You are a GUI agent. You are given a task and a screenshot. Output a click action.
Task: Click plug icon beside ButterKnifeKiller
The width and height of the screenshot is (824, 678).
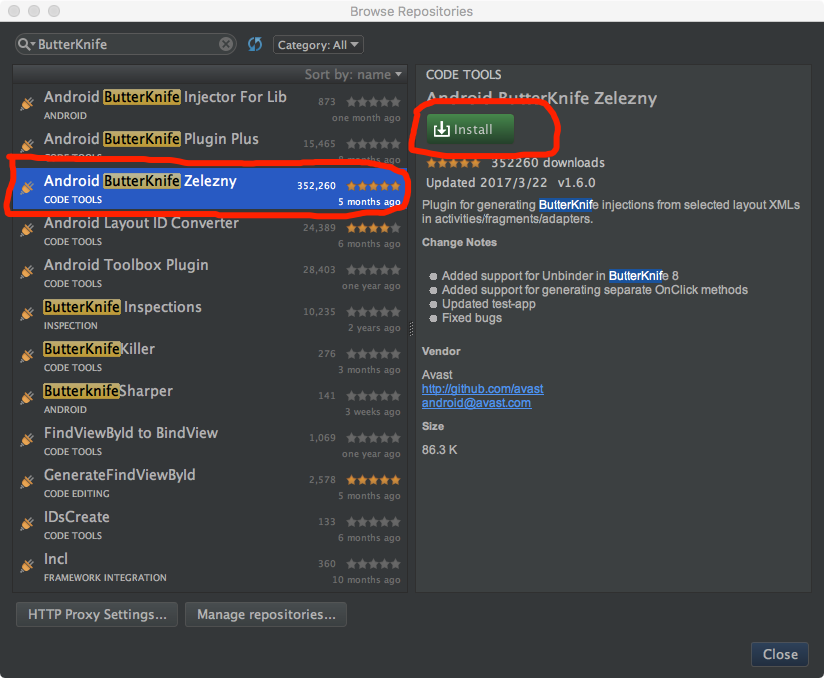point(27,356)
